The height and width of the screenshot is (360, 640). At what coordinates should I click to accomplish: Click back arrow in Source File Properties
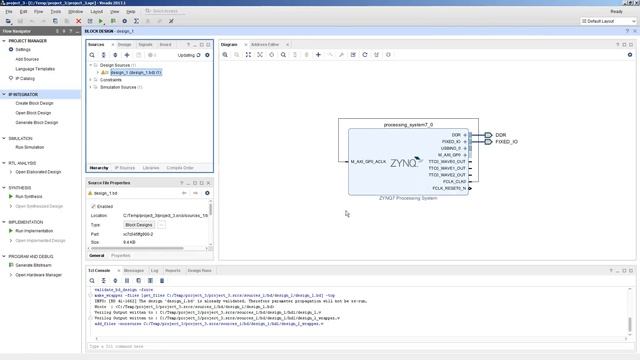pyautogui.click(x=184, y=193)
